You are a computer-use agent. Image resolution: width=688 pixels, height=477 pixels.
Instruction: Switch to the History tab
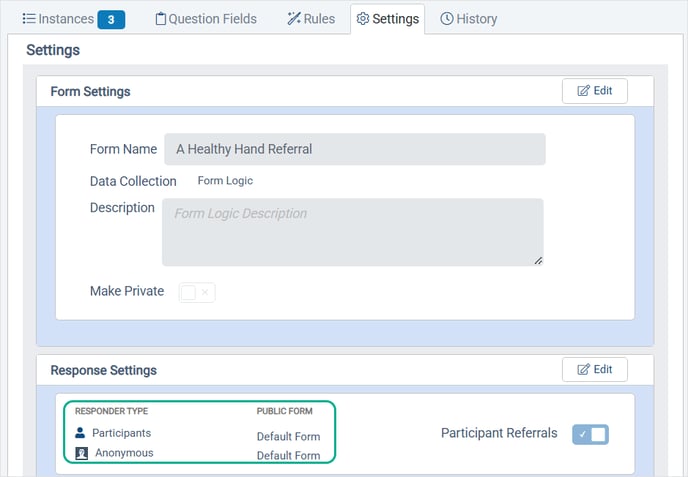coord(468,19)
